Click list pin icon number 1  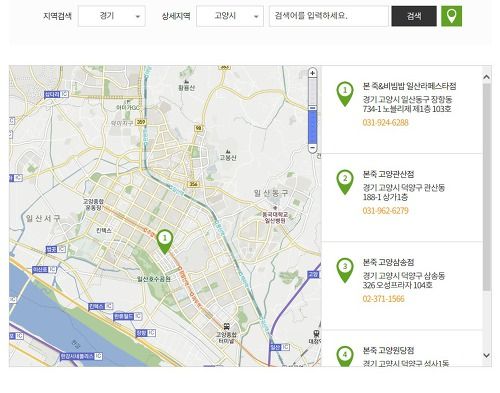tap(345, 94)
